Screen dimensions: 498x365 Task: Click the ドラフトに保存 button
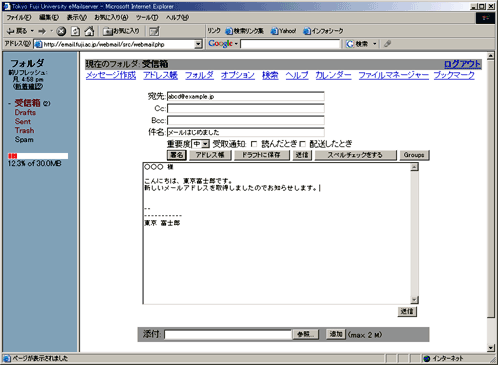tap(261, 155)
